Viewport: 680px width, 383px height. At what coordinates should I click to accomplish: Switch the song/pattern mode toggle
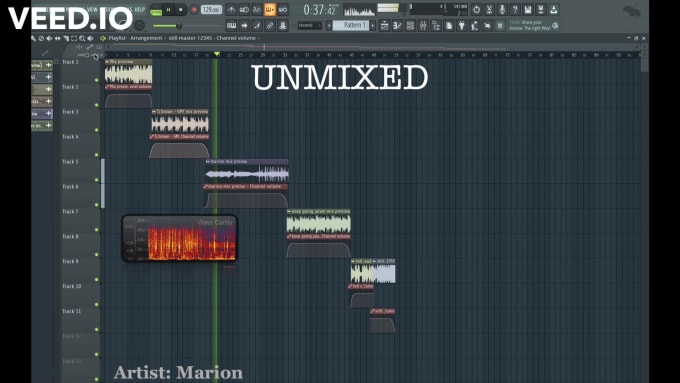(x=156, y=10)
